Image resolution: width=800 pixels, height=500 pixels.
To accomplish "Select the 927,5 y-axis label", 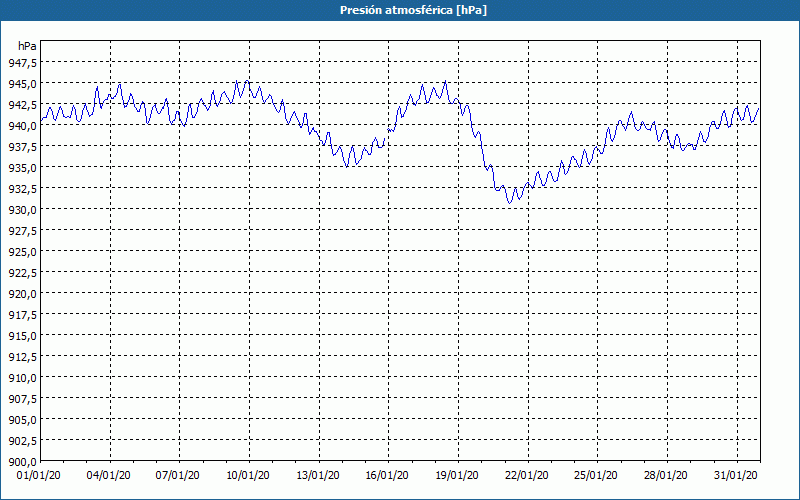I will click(x=22, y=231).
